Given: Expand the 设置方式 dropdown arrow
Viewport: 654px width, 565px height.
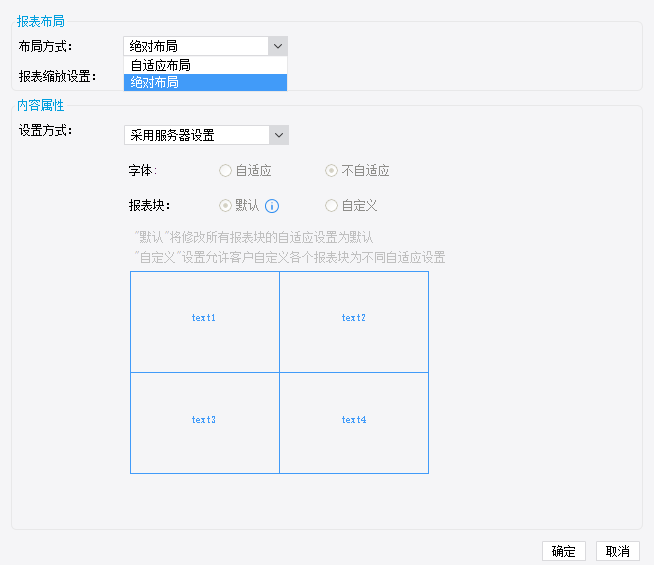Looking at the screenshot, I should click(279, 135).
